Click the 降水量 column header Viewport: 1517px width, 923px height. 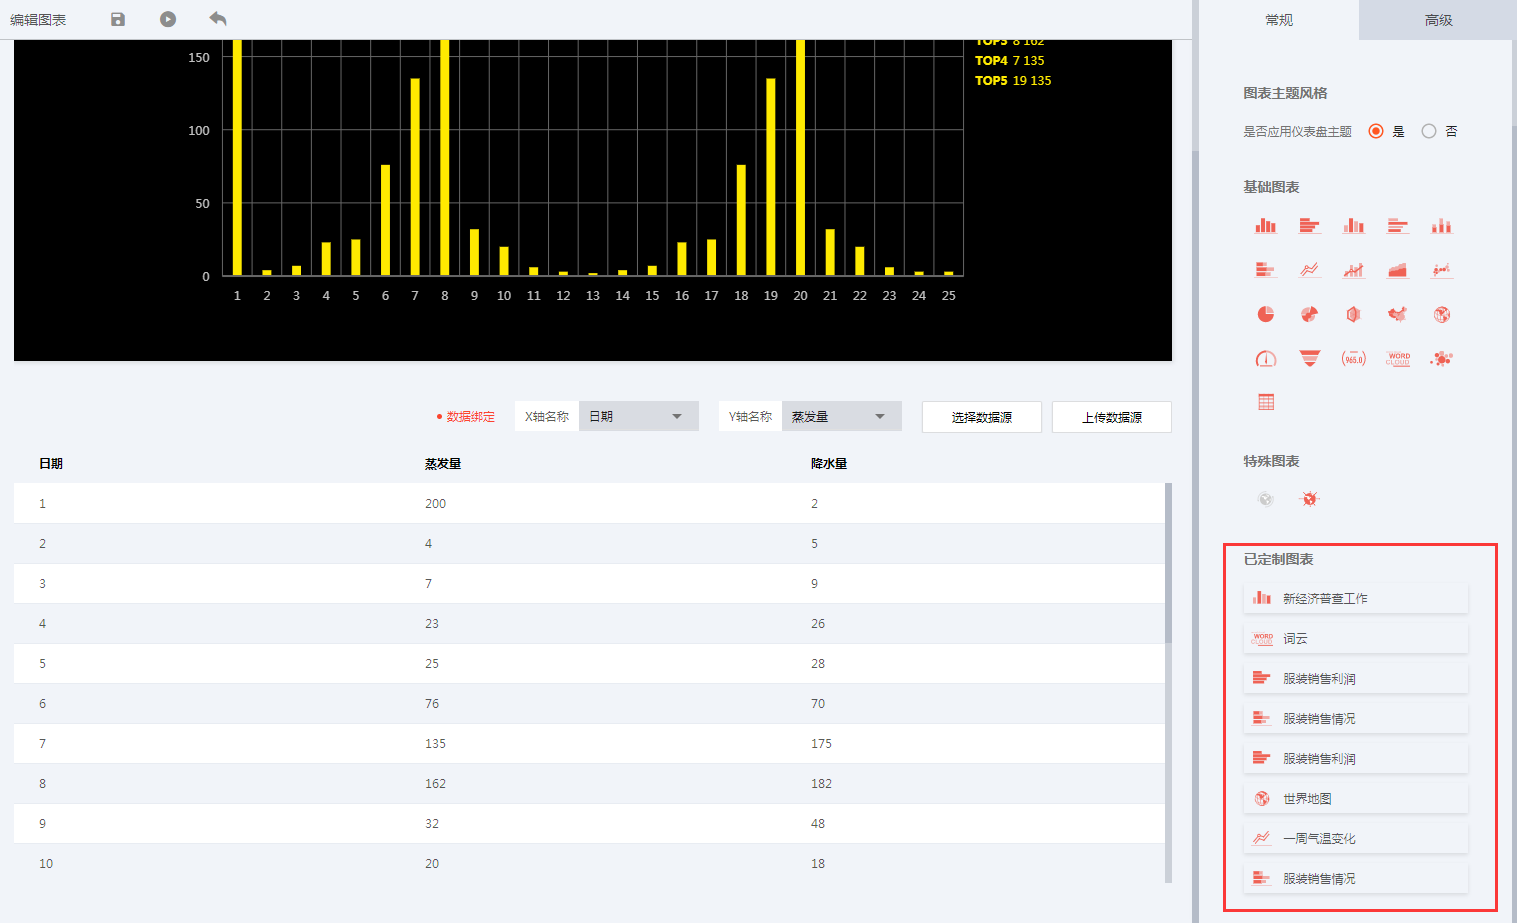[x=829, y=464]
